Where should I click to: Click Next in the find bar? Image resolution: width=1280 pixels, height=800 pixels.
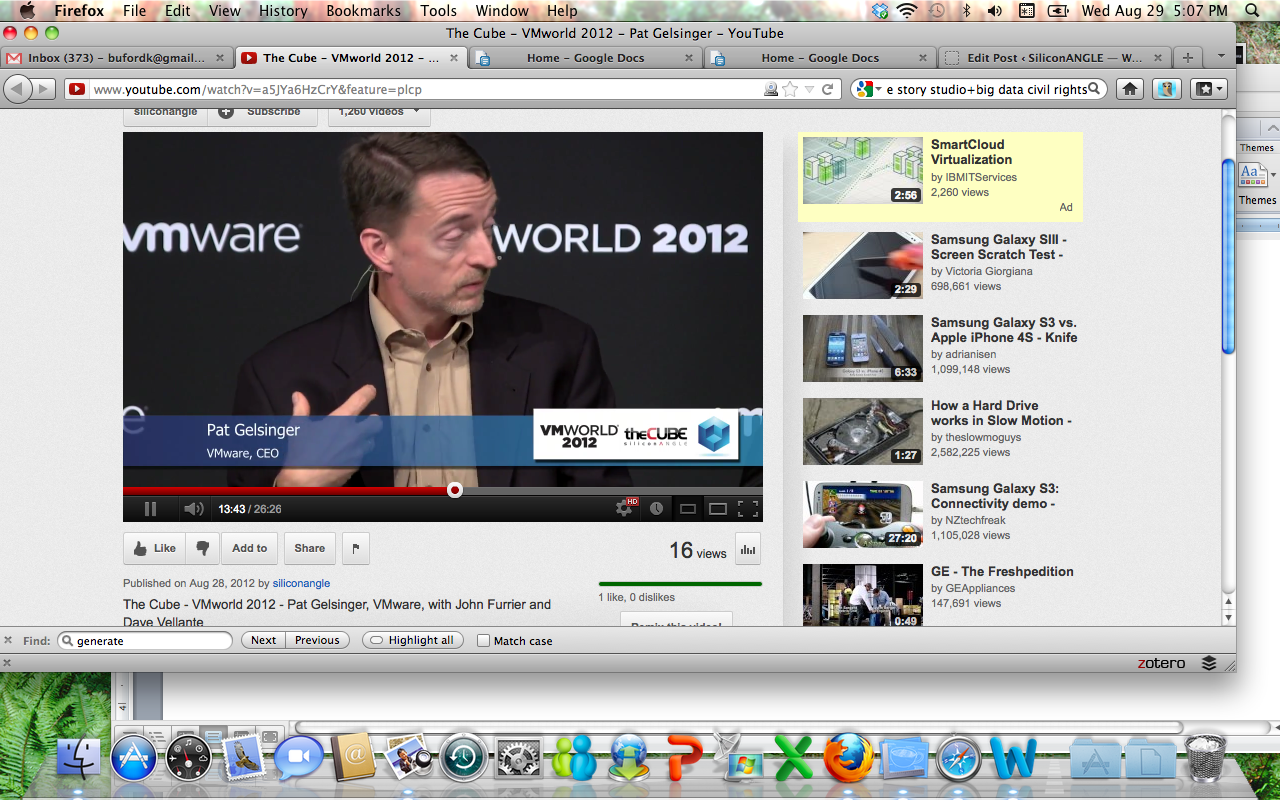263,640
